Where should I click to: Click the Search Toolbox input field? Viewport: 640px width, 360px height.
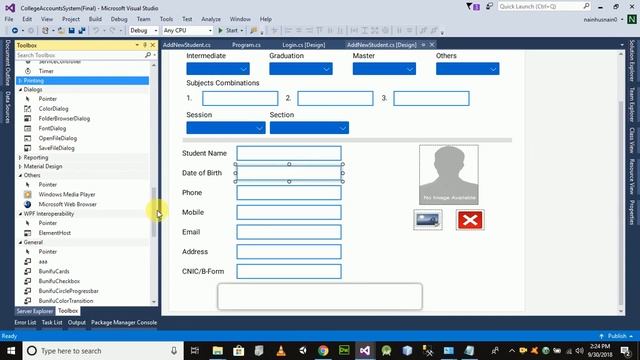[80, 55]
